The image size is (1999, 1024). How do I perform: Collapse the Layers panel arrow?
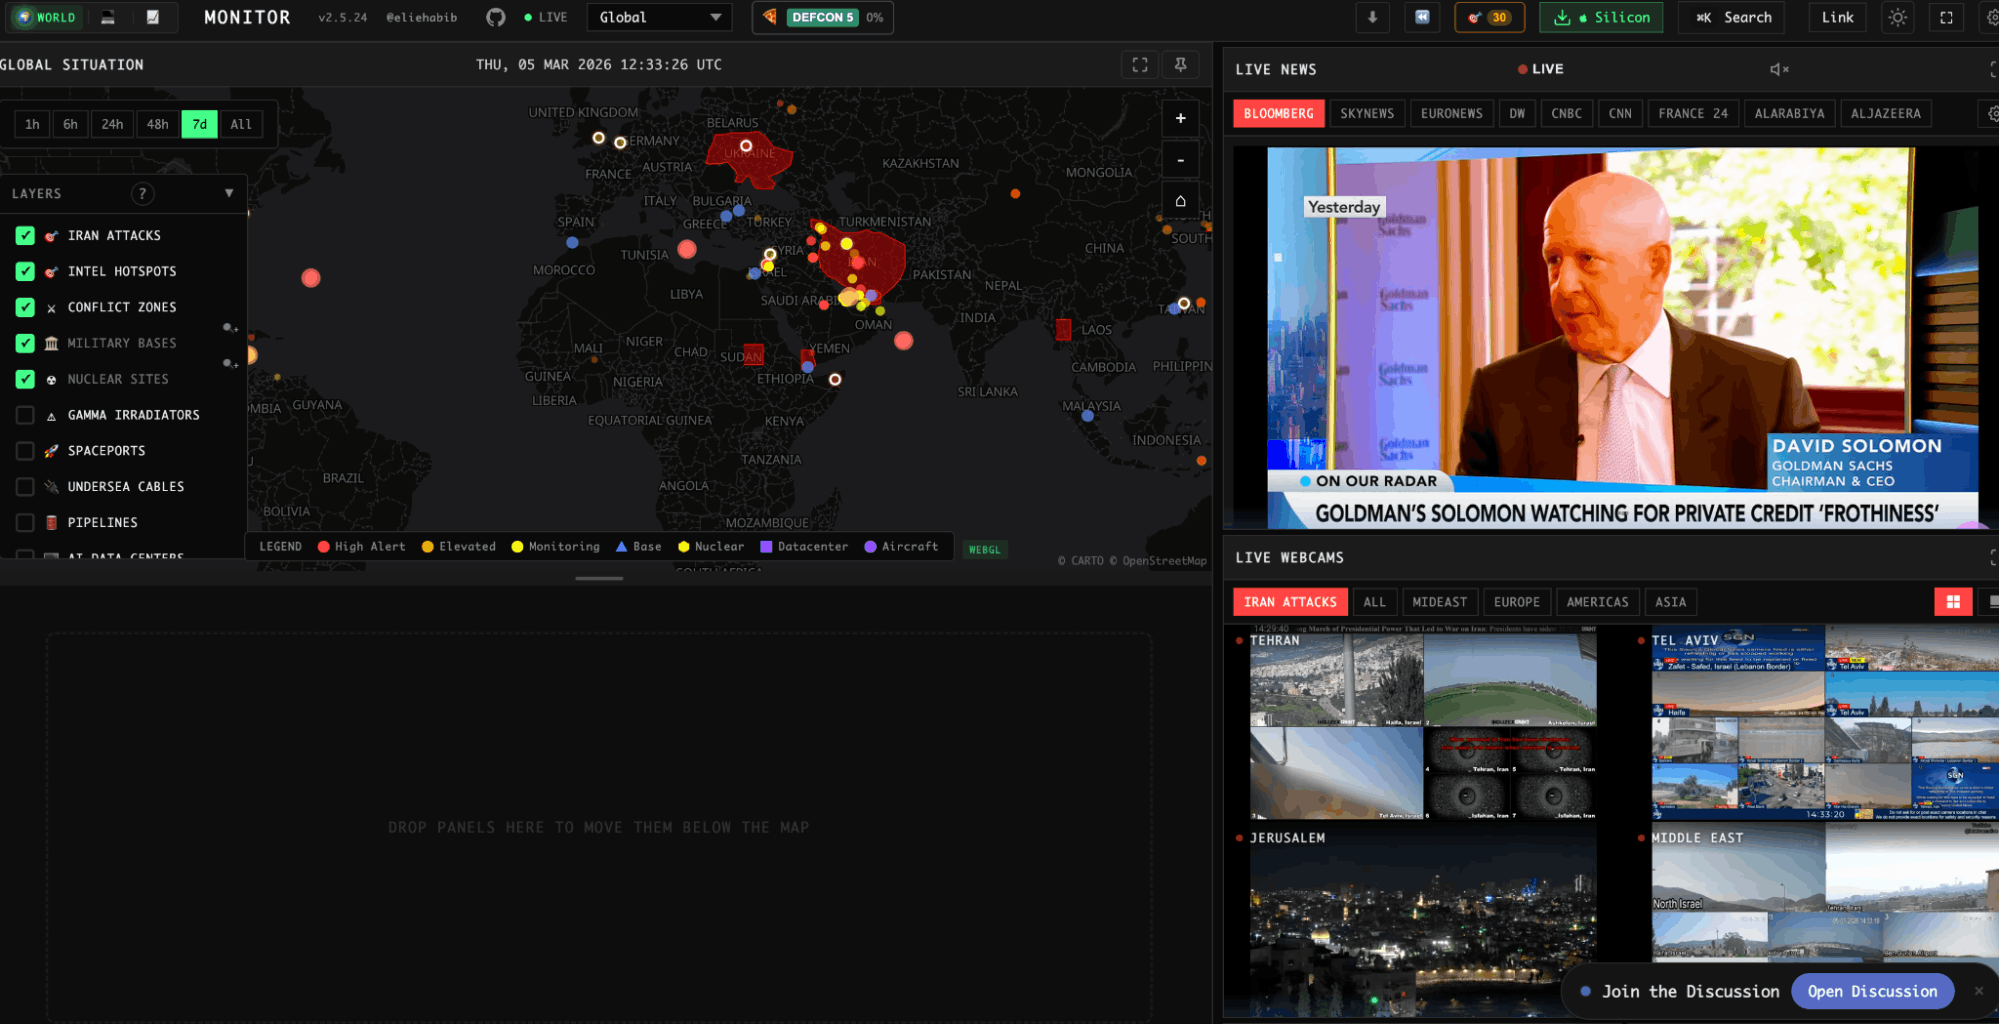click(229, 193)
